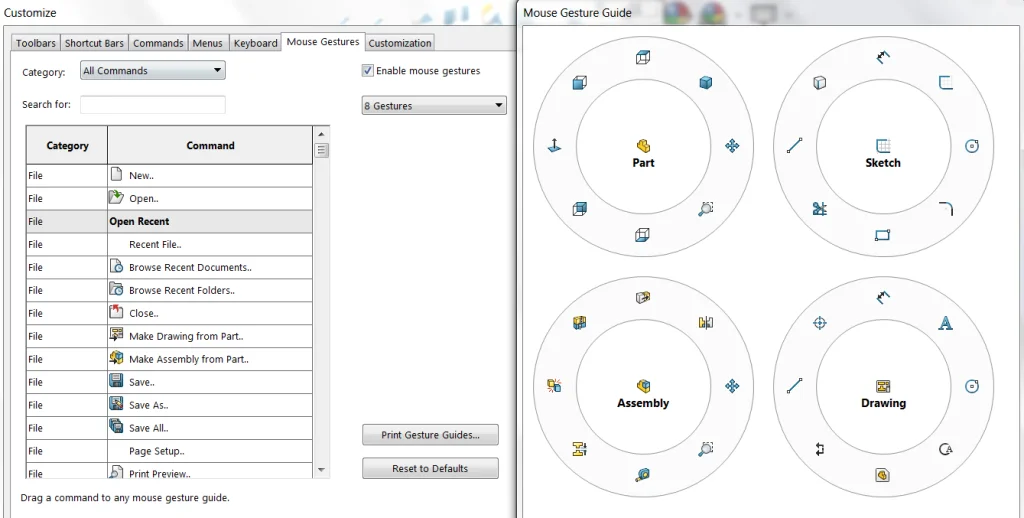The height and width of the screenshot is (518, 1024).
Task: Select the Close.. command row
Action: 169,313
